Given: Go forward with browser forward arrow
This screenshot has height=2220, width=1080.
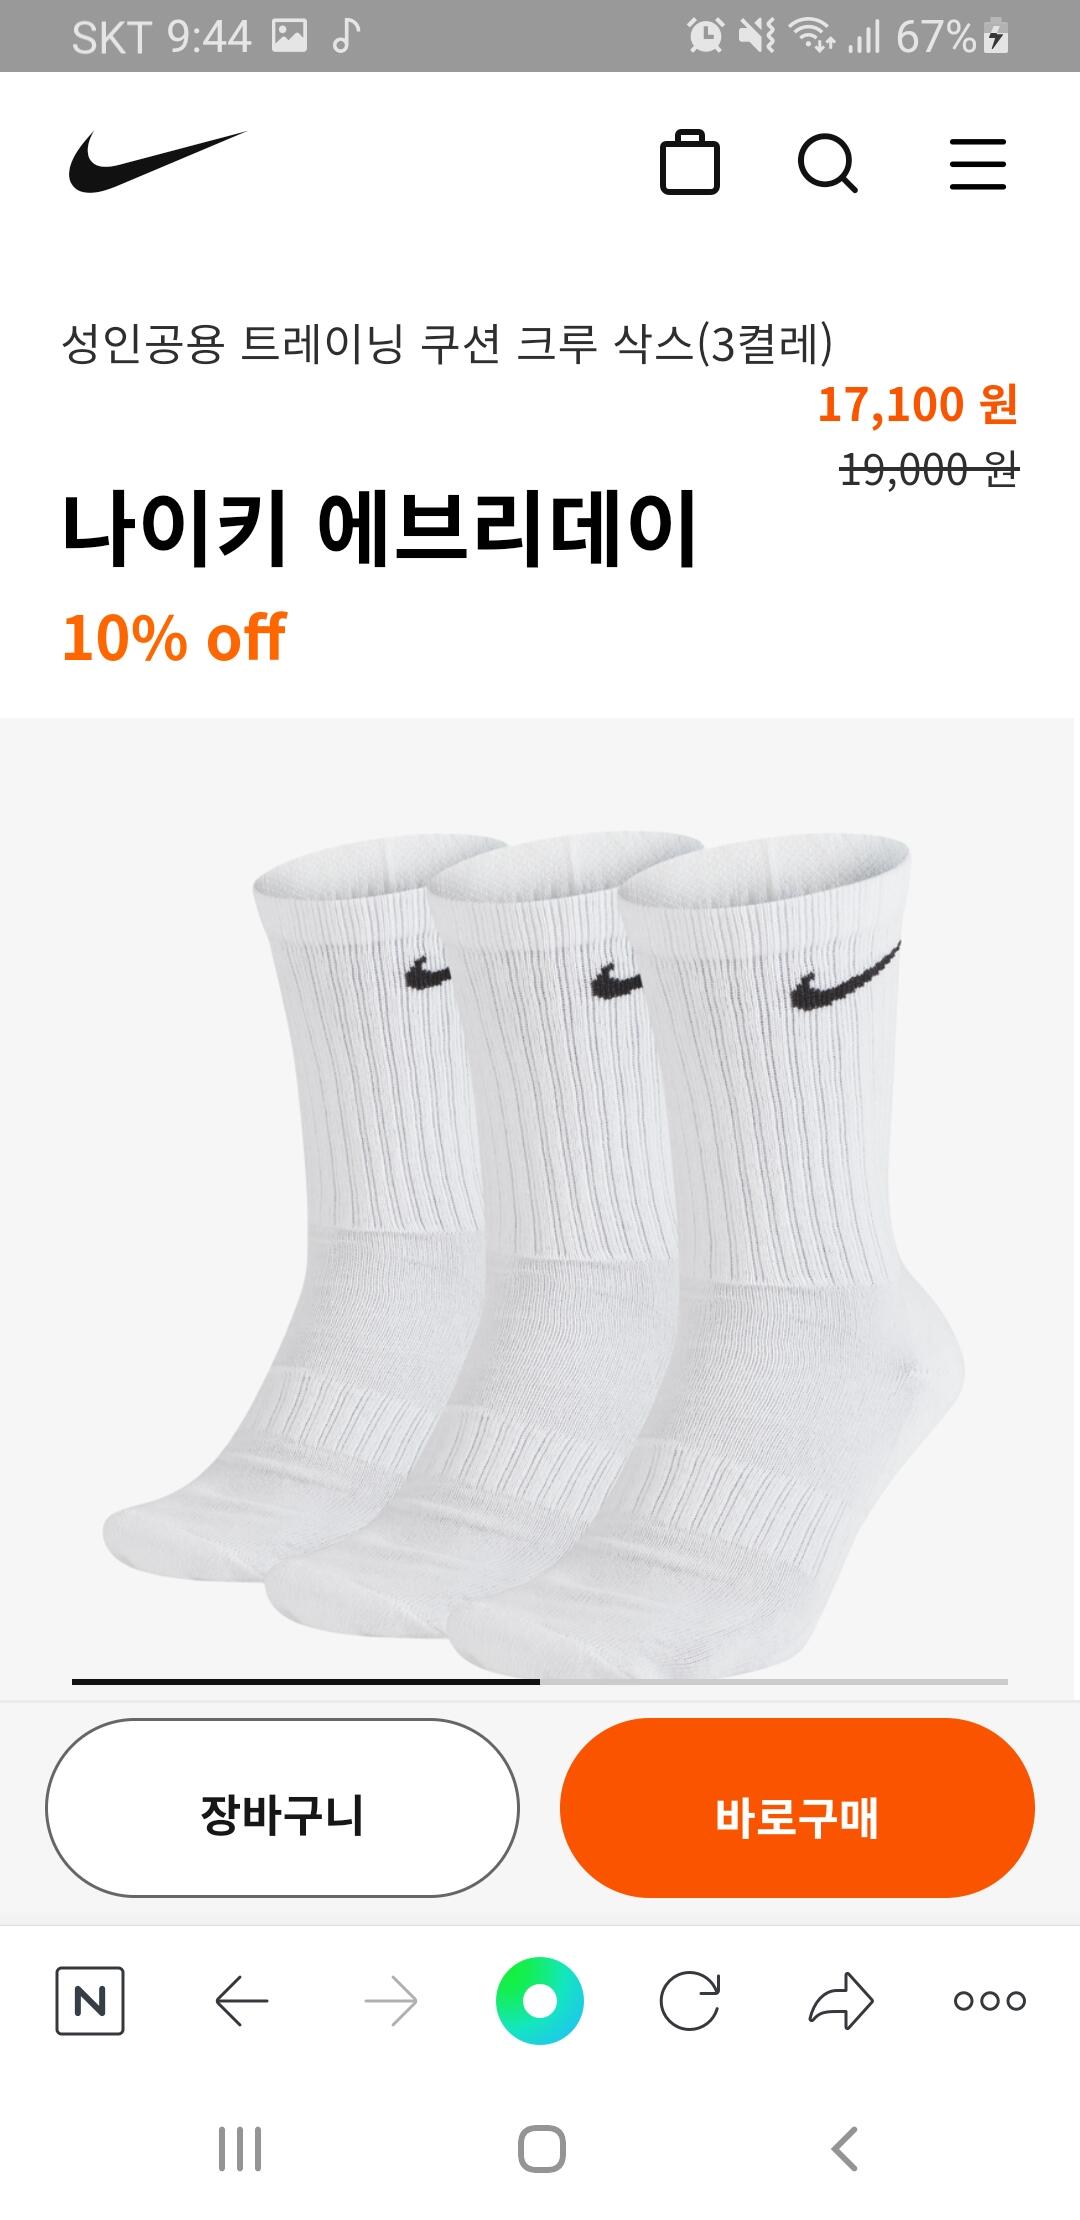Looking at the screenshot, I should pyautogui.click(x=391, y=2001).
